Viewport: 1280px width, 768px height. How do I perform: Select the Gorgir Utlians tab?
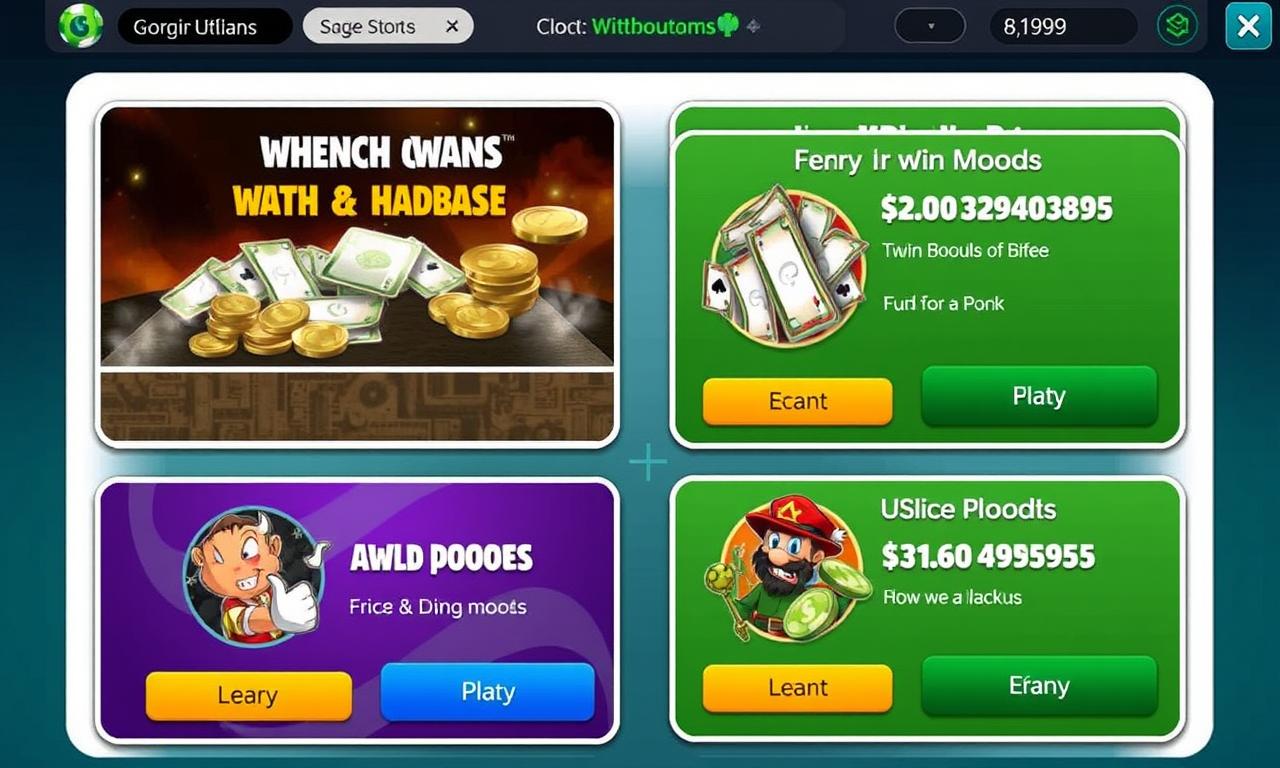205,27
